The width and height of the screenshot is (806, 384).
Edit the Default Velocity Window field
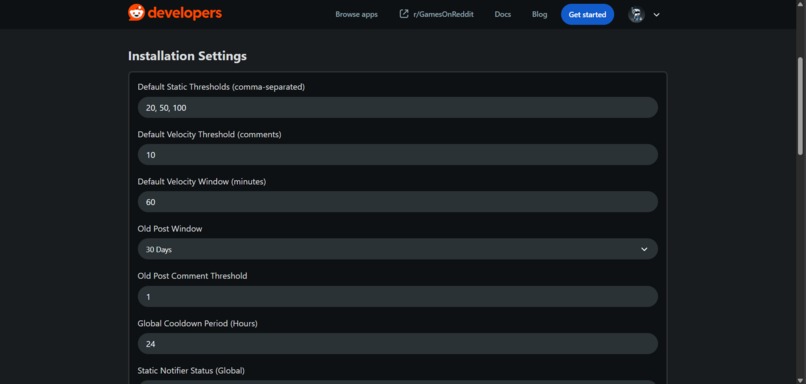point(397,202)
